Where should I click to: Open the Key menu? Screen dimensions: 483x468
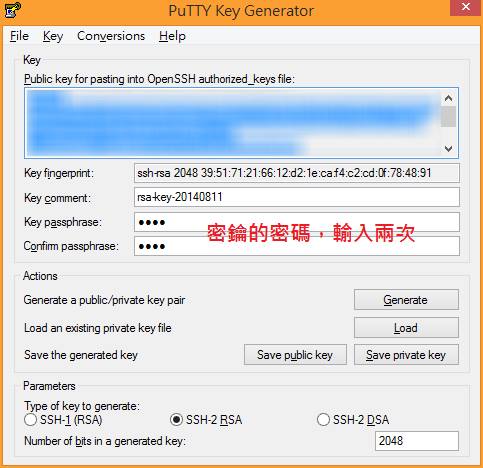[53, 36]
